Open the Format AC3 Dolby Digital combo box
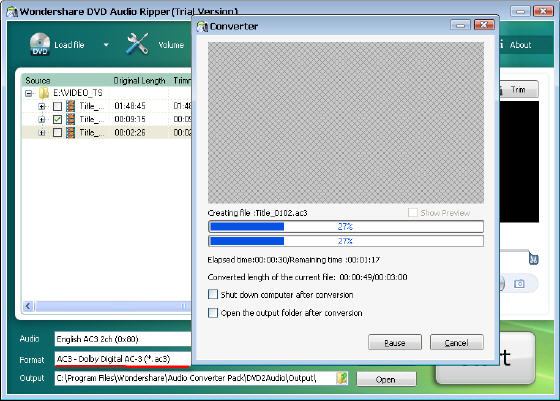 [123, 359]
